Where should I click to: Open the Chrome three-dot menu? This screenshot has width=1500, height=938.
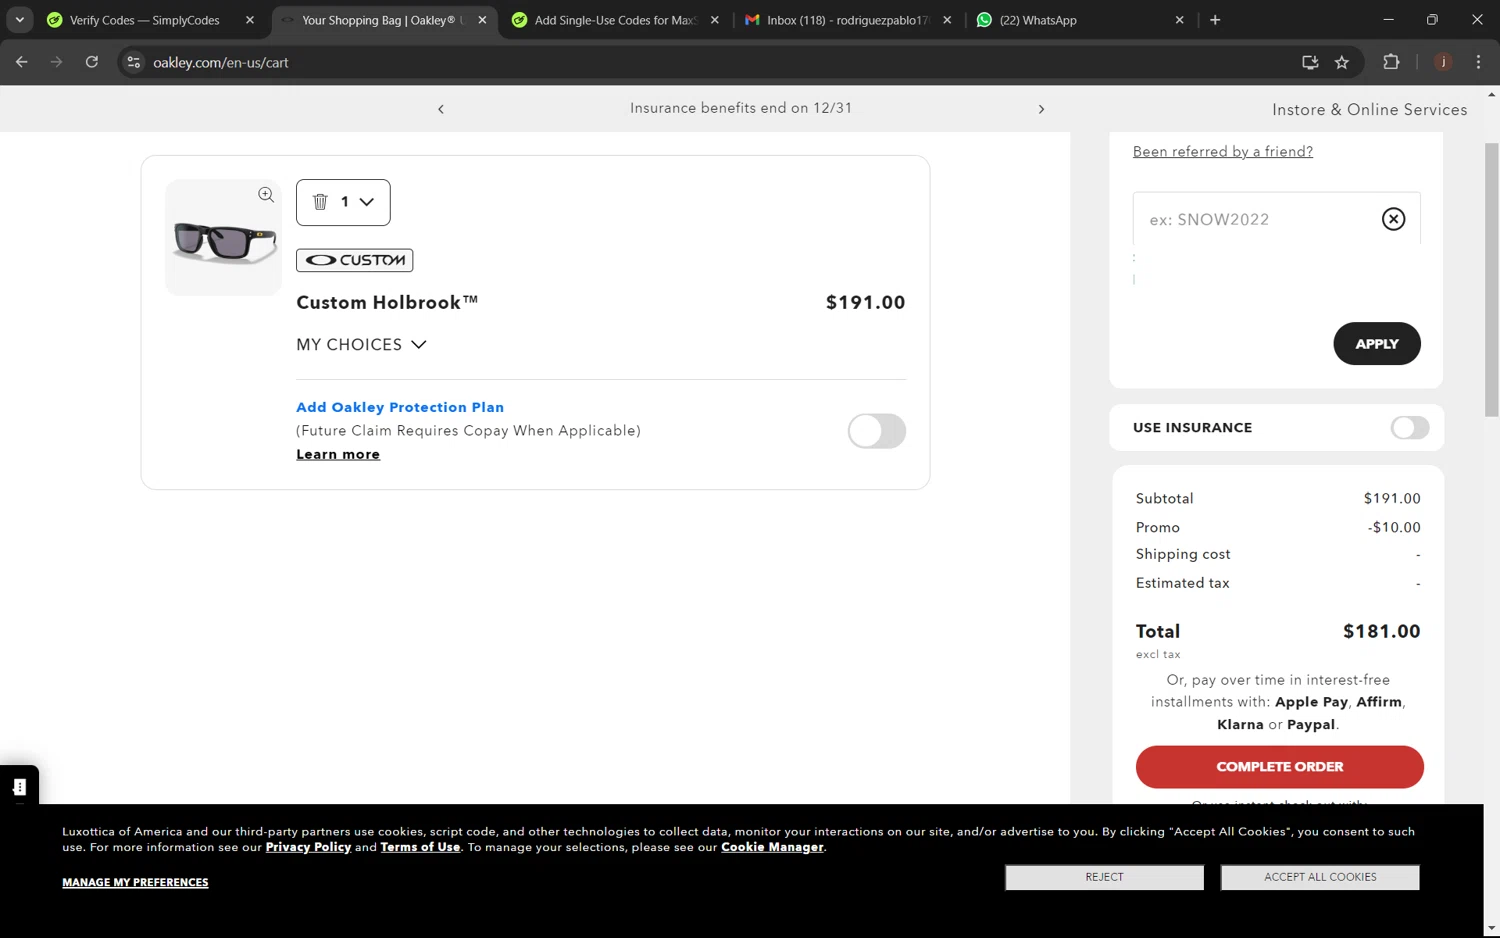click(x=1478, y=62)
